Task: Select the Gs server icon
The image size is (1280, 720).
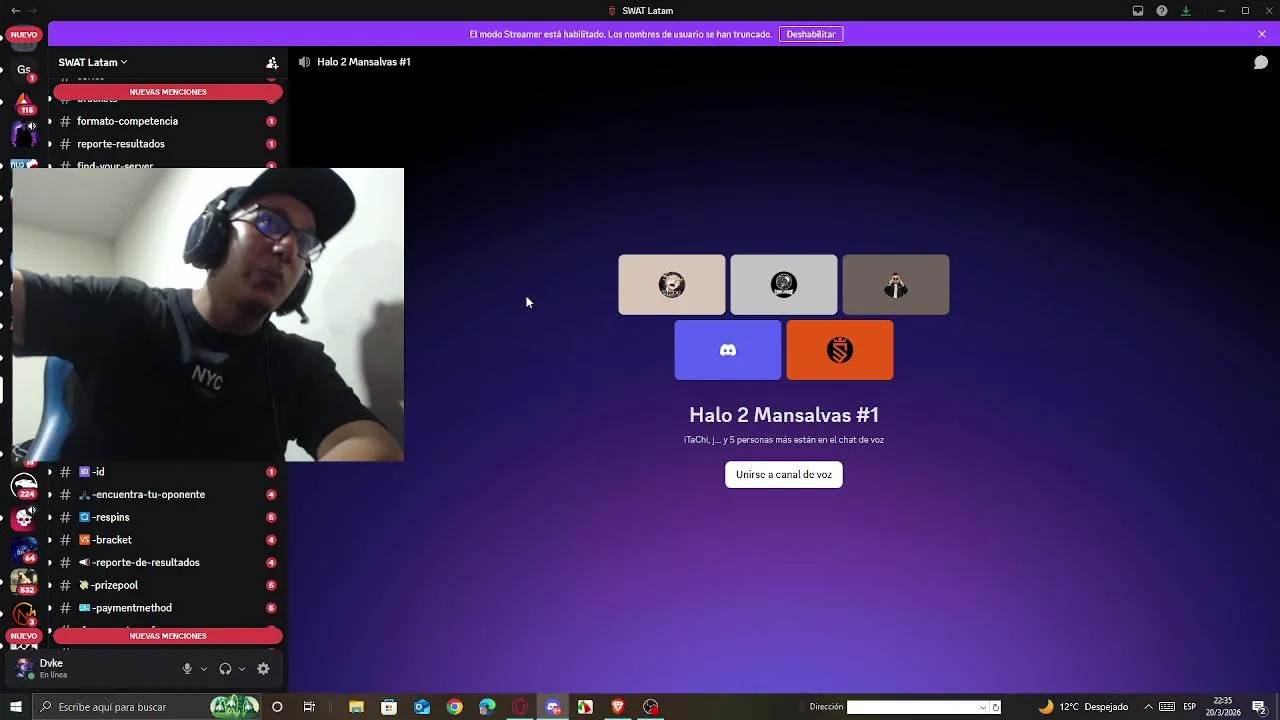Action: point(24,70)
